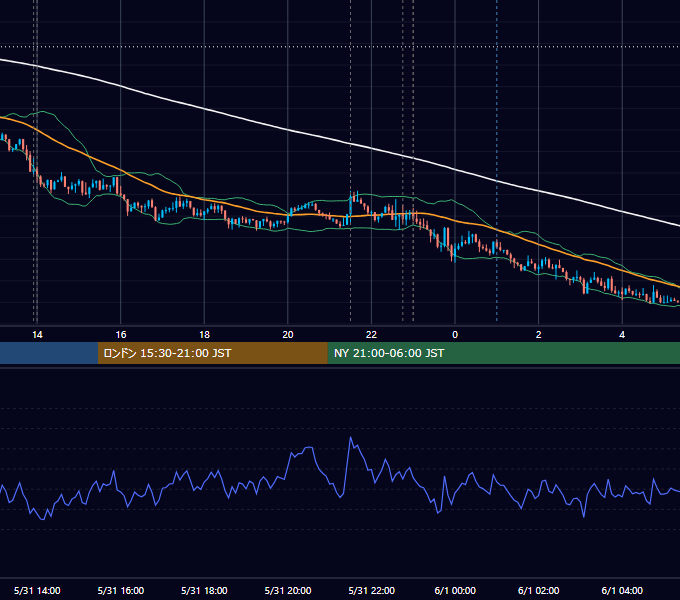This screenshot has height=600, width=680.
Task: Click the 5/31 22:00 date label
Action: [372, 590]
